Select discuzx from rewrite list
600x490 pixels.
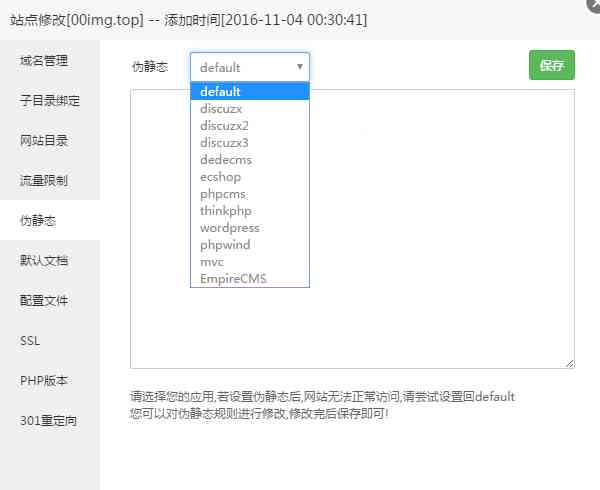click(249, 109)
